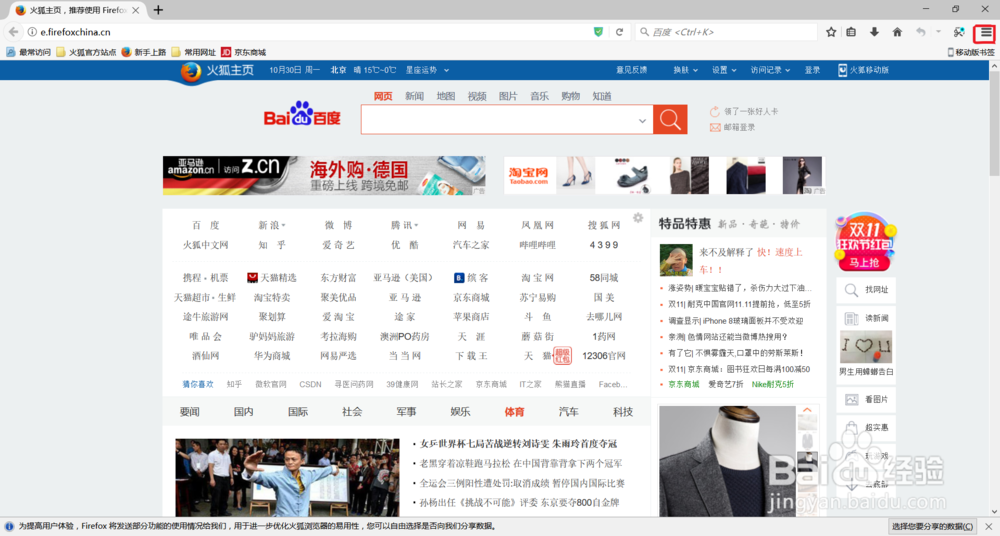1000x536 pixels.
Task: Expand 换肤 skin dropdown
Action: (x=686, y=70)
